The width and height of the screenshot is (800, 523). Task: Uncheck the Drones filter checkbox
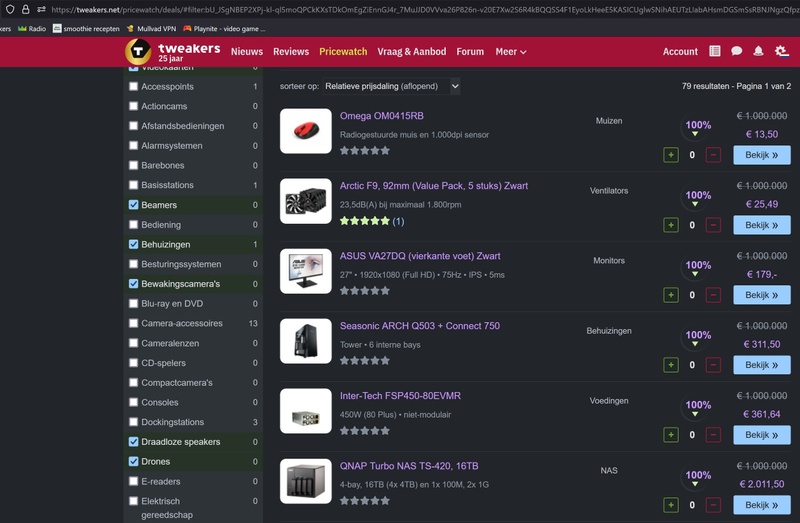(134, 461)
